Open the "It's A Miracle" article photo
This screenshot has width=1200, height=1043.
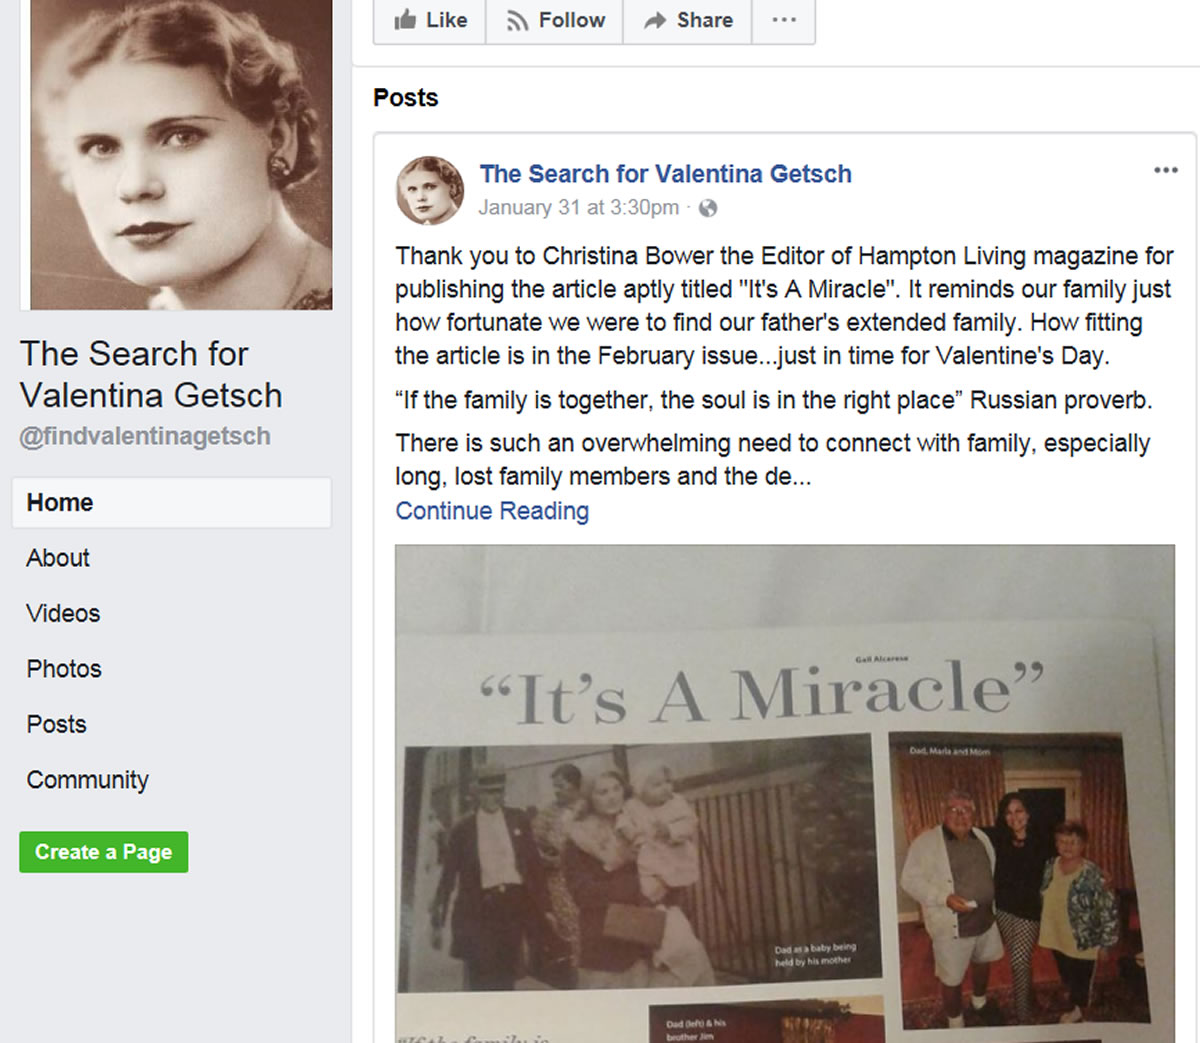tap(785, 790)
